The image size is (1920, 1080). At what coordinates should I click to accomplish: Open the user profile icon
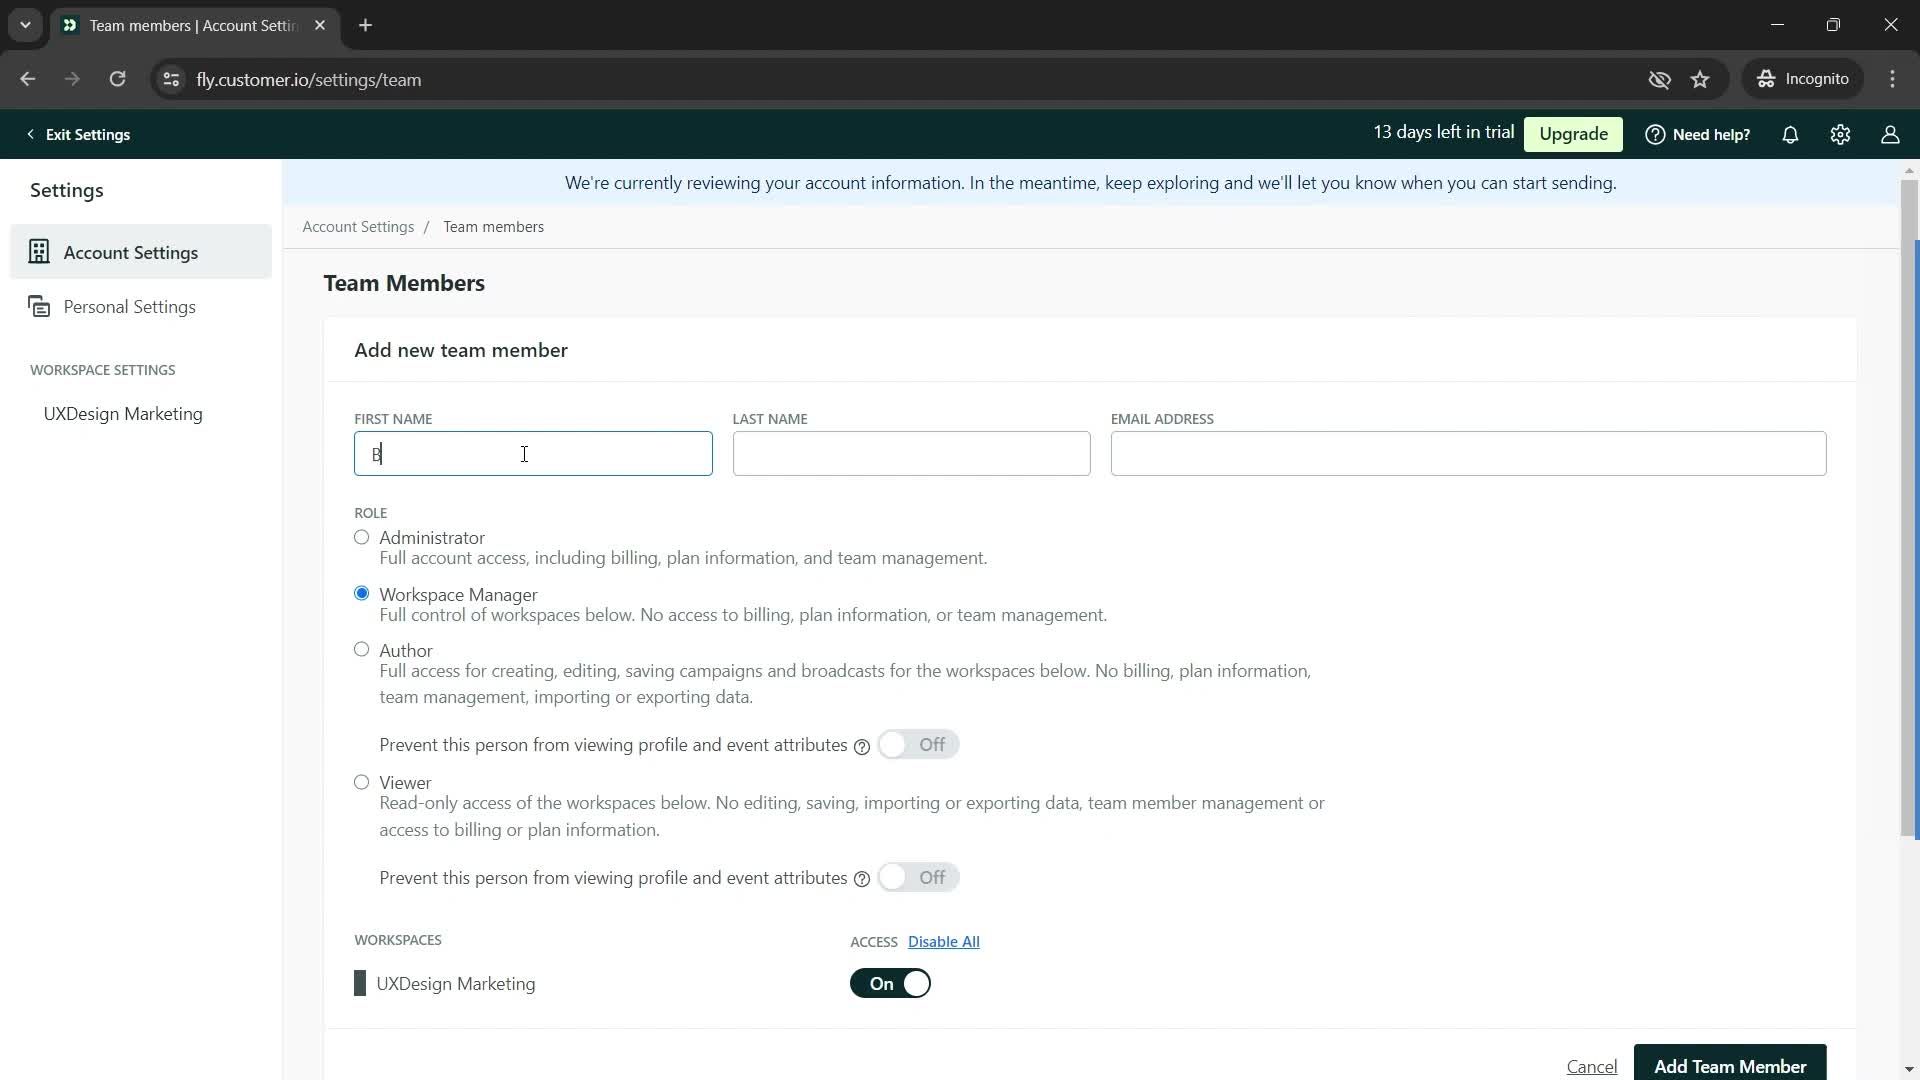[1890, 134]
